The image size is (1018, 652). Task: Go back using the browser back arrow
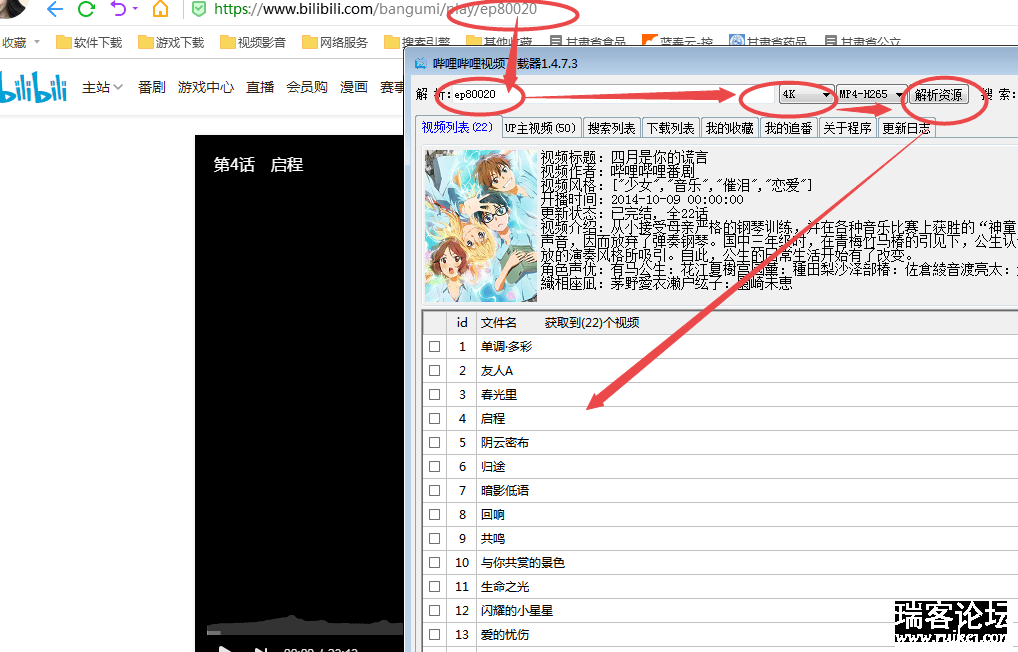click(55, 9)
